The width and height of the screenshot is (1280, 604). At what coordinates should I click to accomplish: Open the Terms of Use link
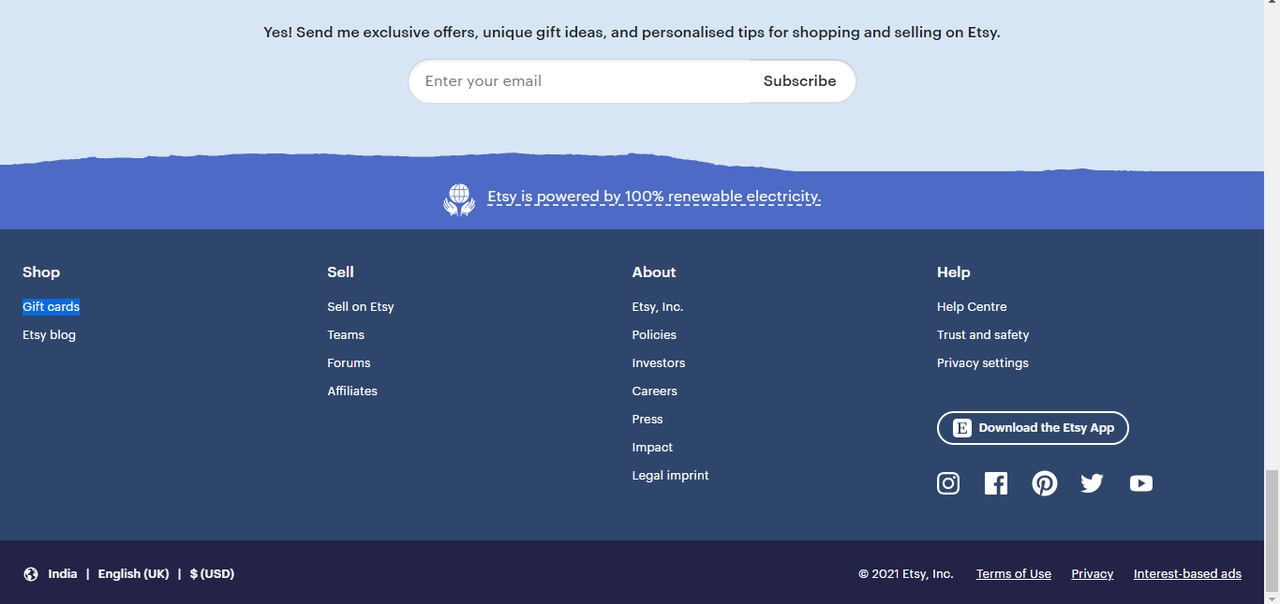(x=1014, y=574)
